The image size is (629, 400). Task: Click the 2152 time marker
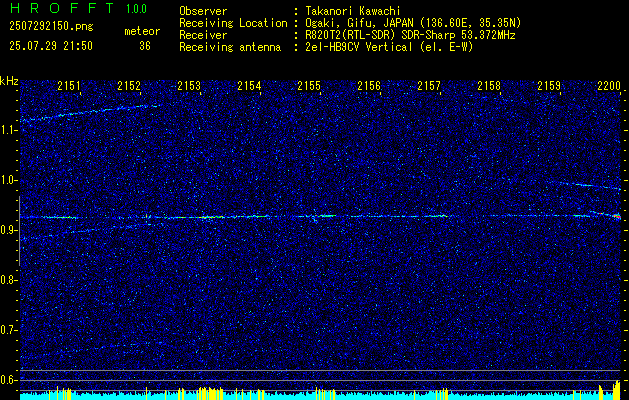129,85
